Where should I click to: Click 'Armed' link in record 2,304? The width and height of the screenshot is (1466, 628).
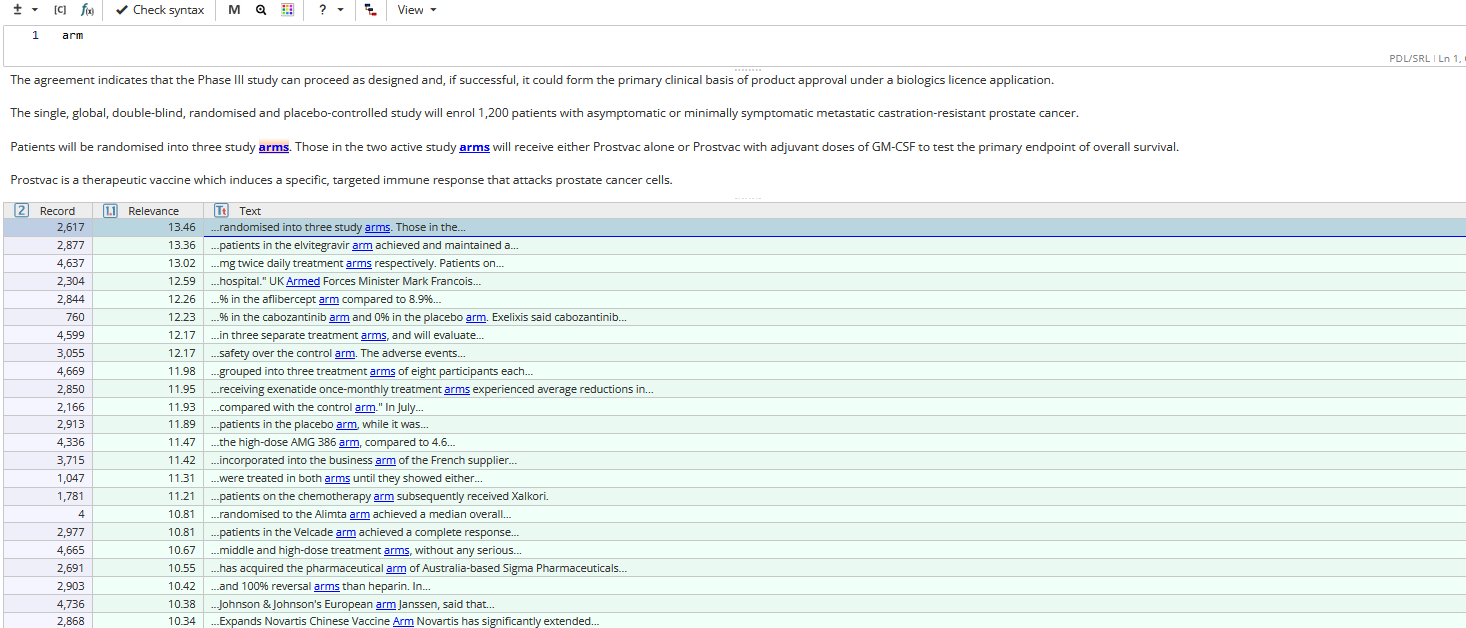pos(303,281)
